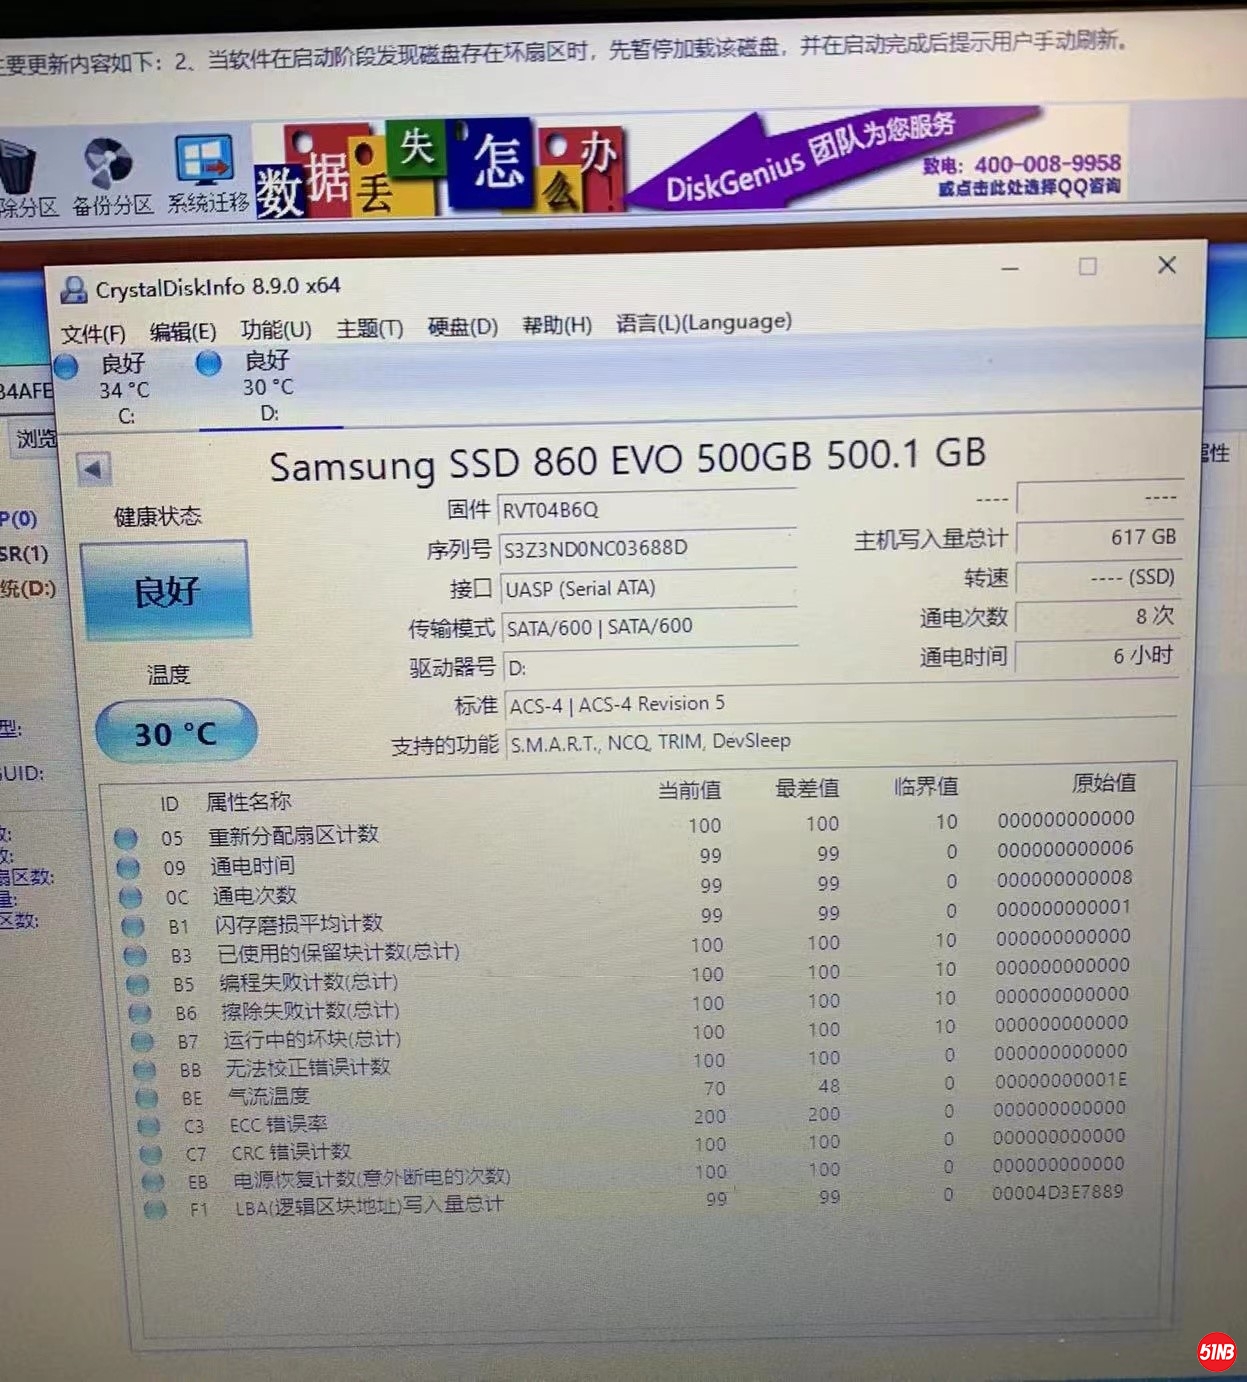Click the status dot beside attribute 05
1247x1382 pixels.
click(x=126, y=840)
